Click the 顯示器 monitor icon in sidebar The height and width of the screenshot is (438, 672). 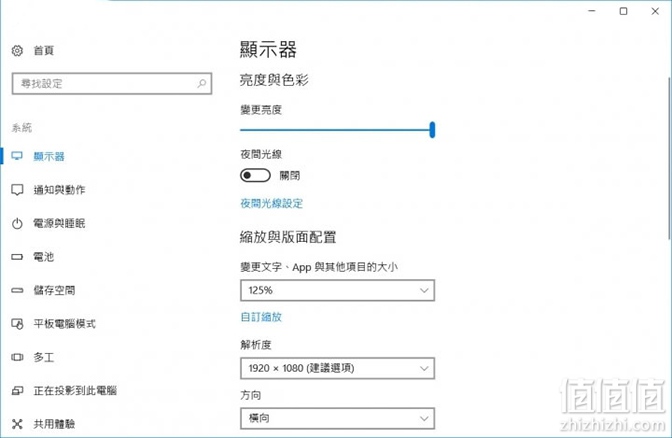coord(17,156)
